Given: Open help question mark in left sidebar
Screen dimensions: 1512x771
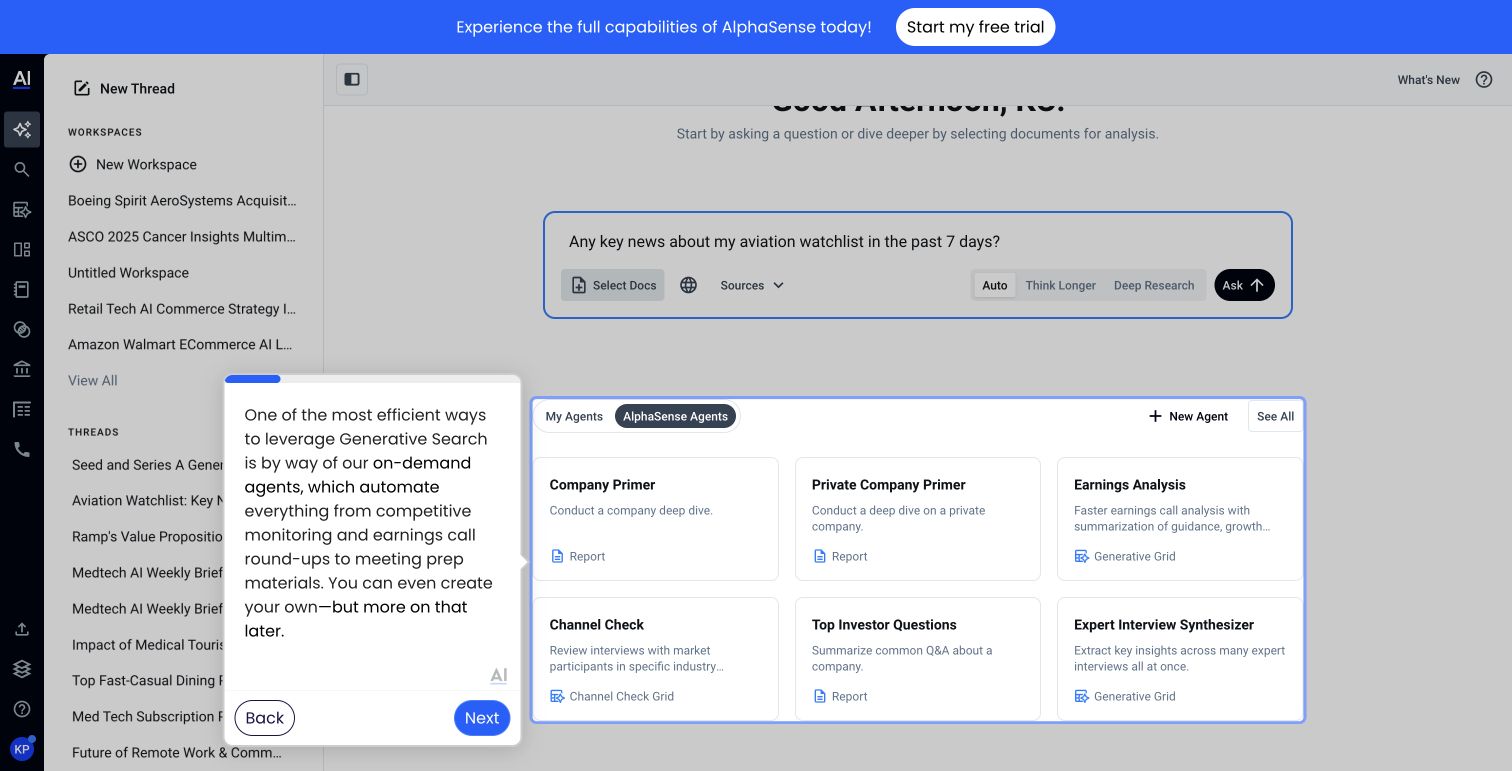Looking at the screenshot, I should pos(22,709).
